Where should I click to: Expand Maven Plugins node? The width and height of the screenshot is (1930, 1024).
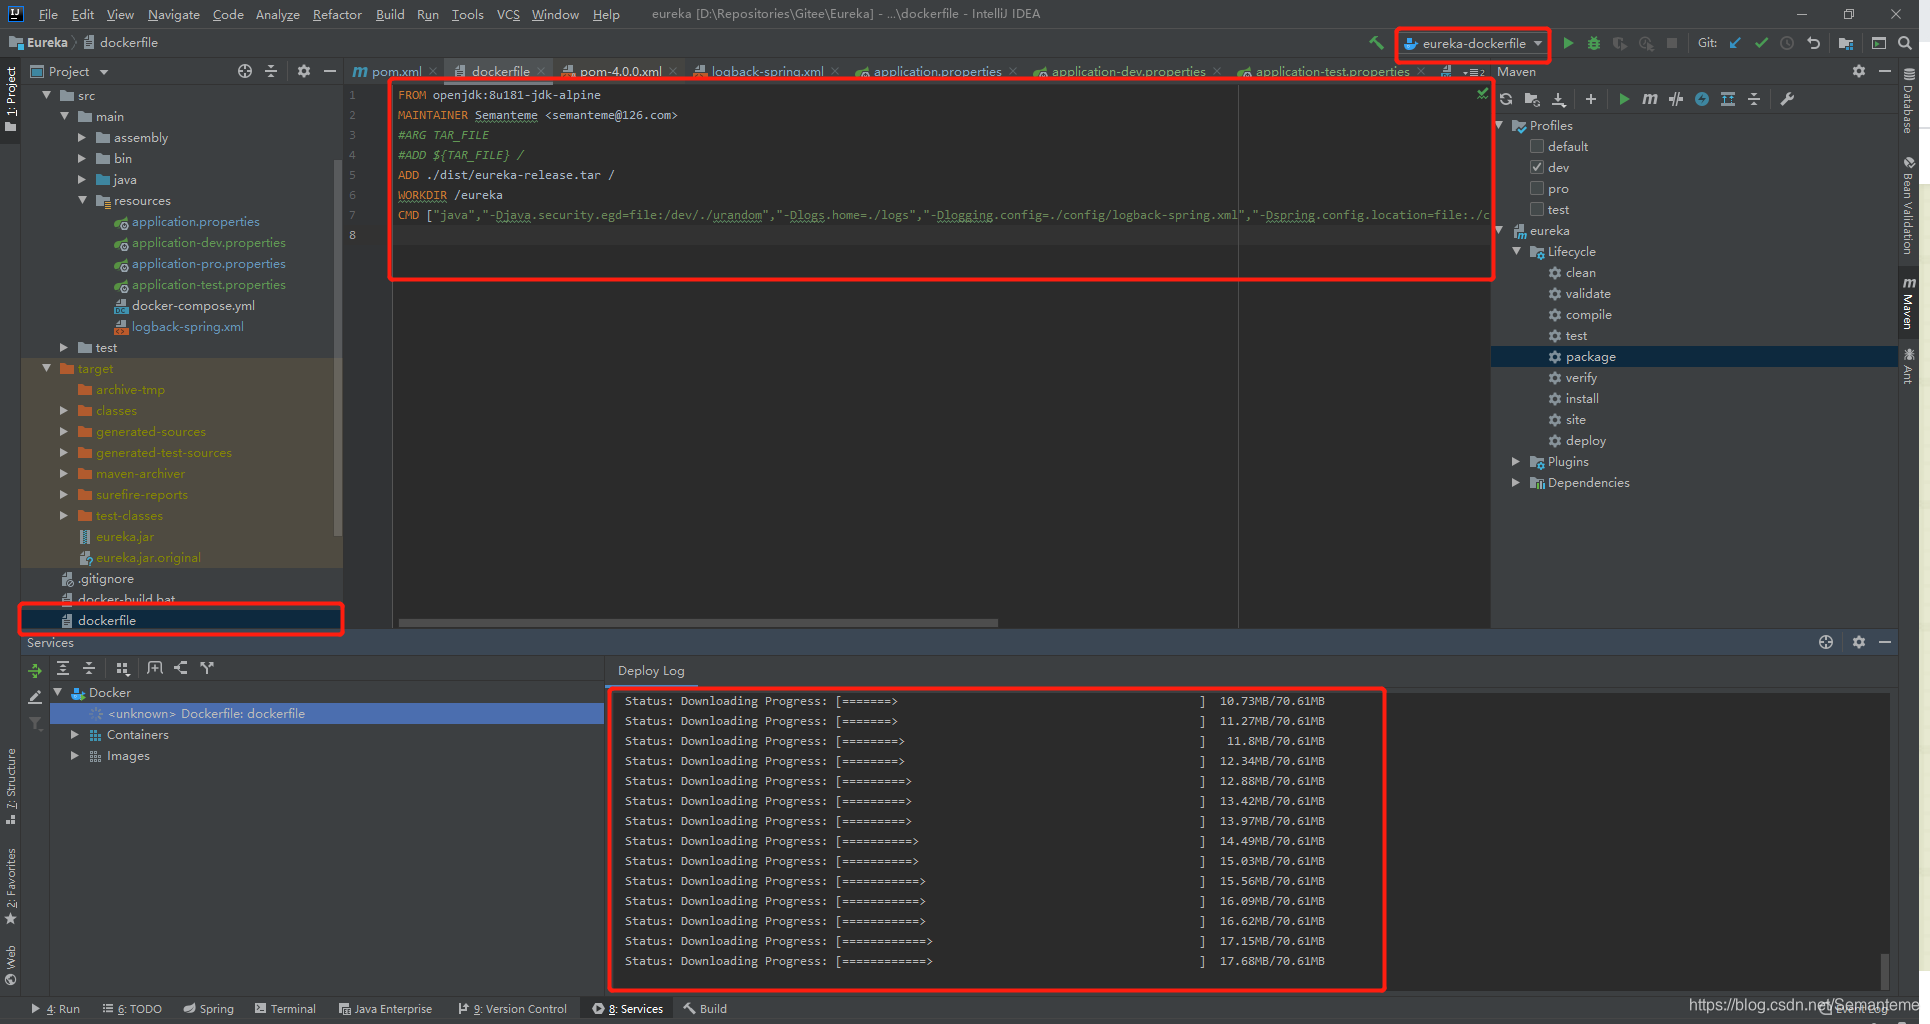1516,461
